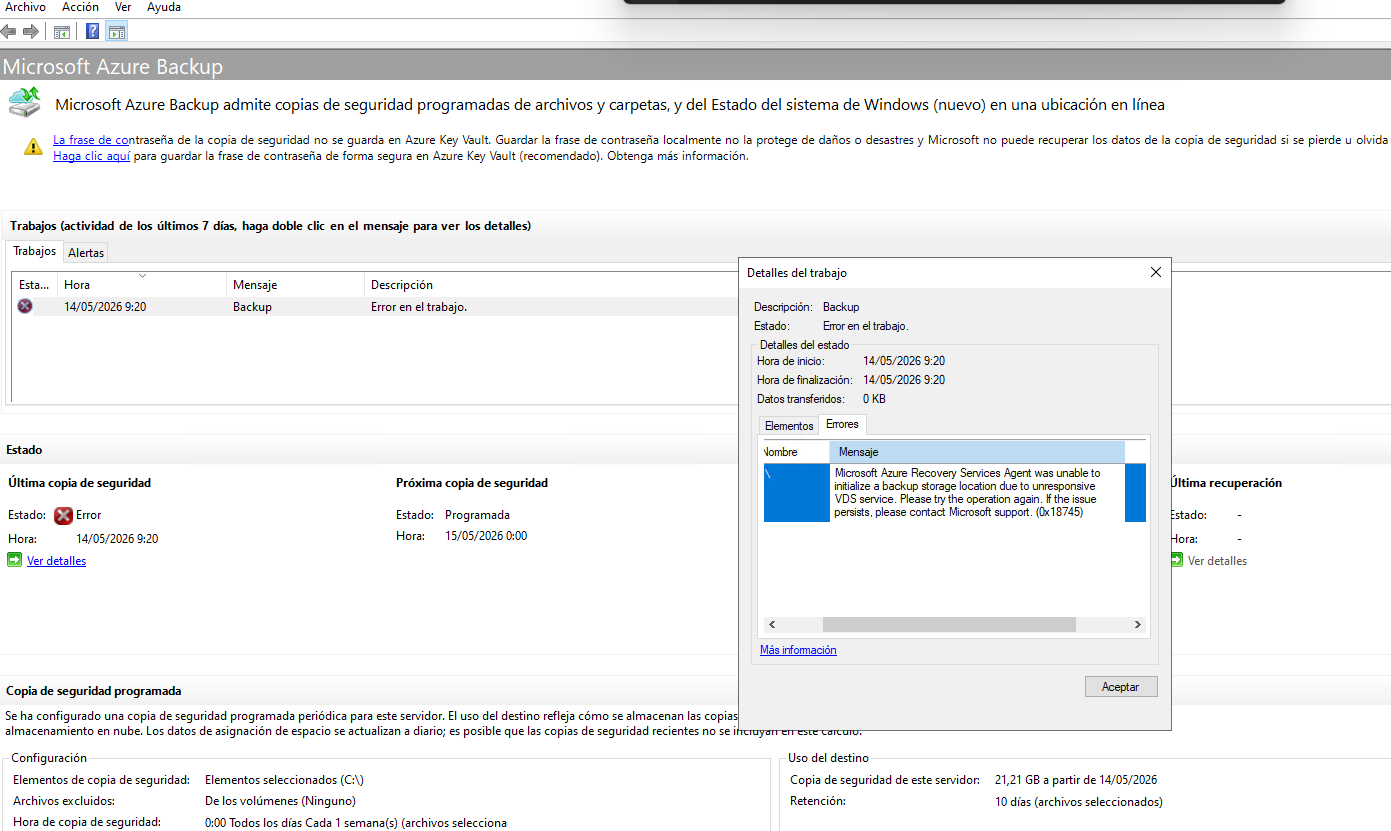
Task: Open help via the blue question-mark icon
Action: click(x=92, y=31)
